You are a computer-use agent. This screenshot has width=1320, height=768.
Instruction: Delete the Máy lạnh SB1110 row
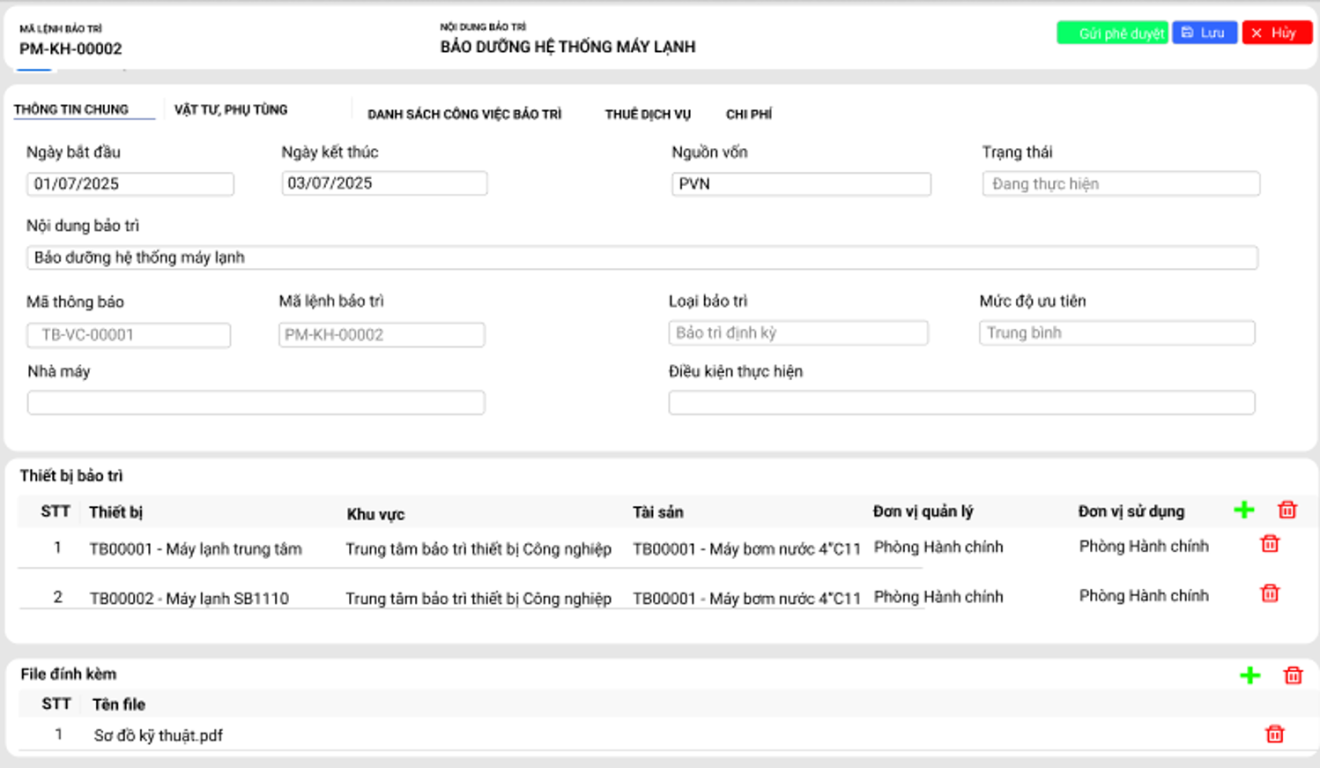click(1269, 593)
